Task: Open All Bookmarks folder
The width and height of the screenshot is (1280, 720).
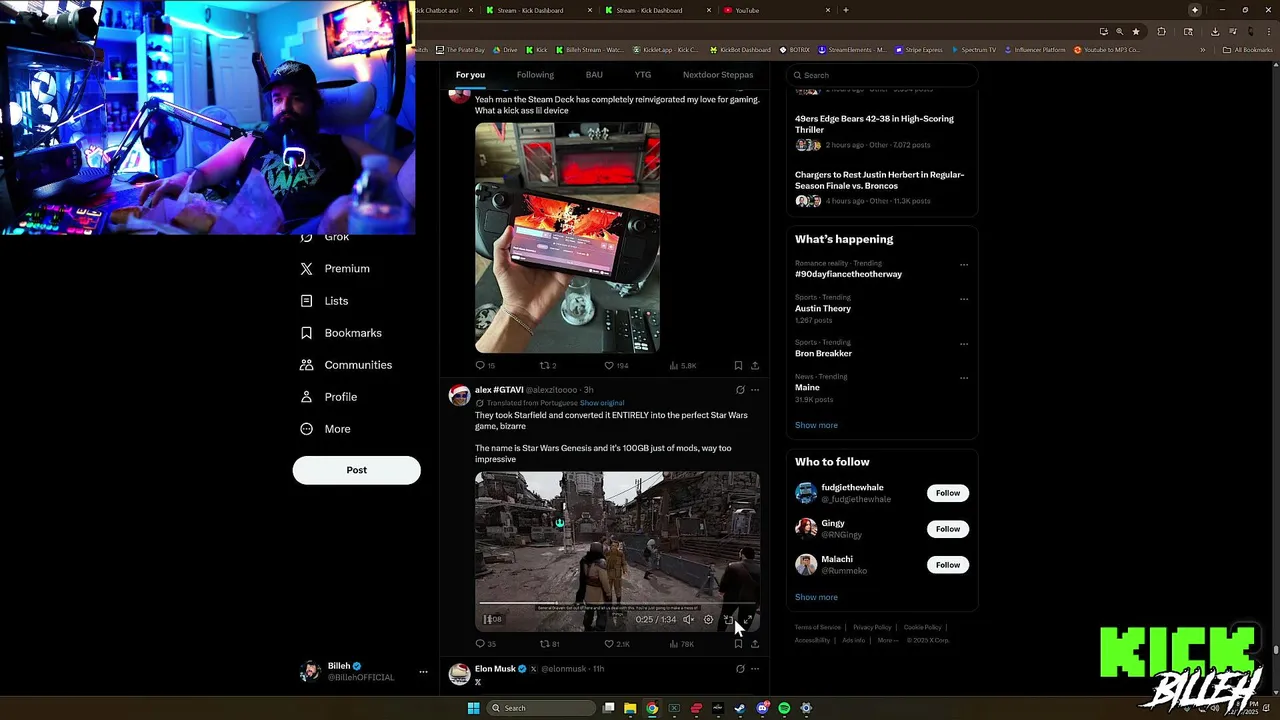Action: 1248,50
